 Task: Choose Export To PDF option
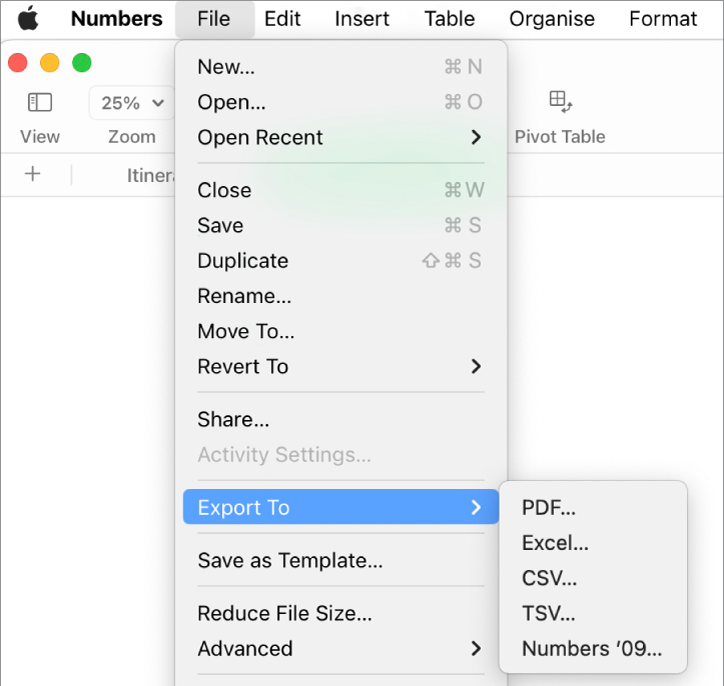(x=549, y=508)
